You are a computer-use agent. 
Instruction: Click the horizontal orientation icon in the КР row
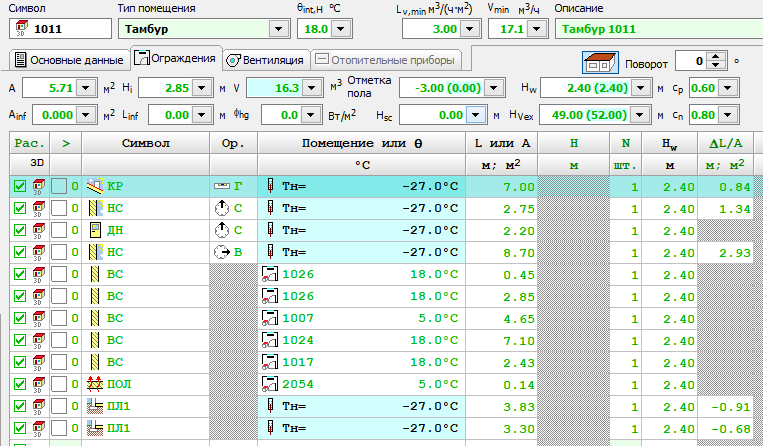(221, 186)
